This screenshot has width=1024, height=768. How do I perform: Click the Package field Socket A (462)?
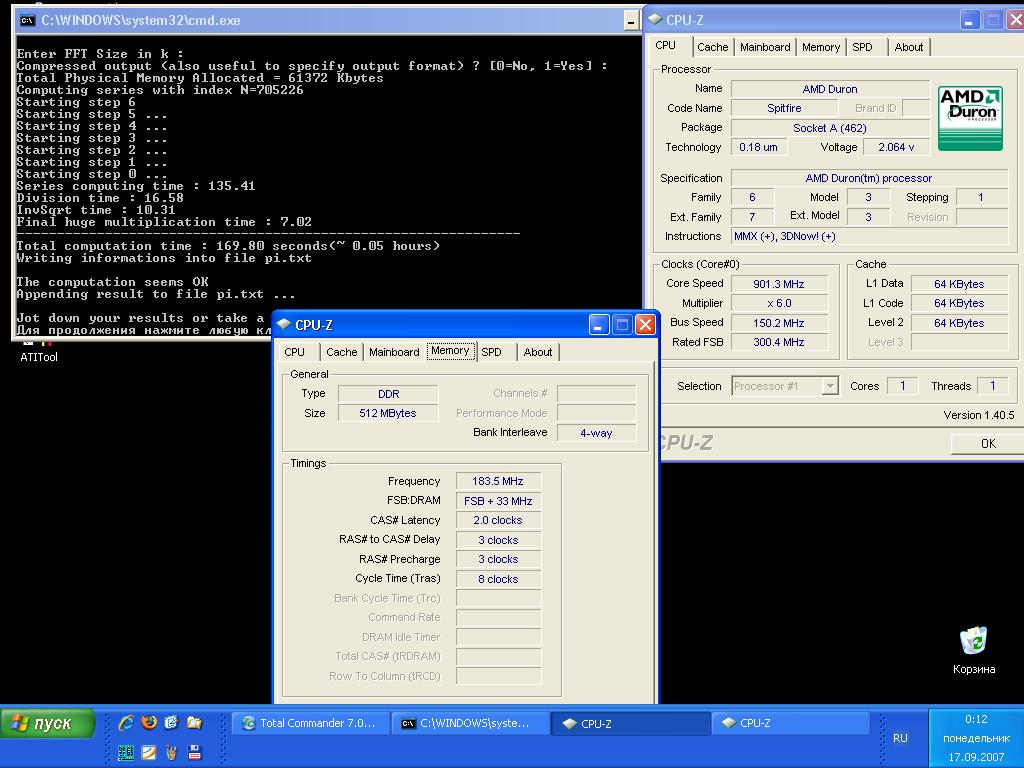click(x=830, y=128)
